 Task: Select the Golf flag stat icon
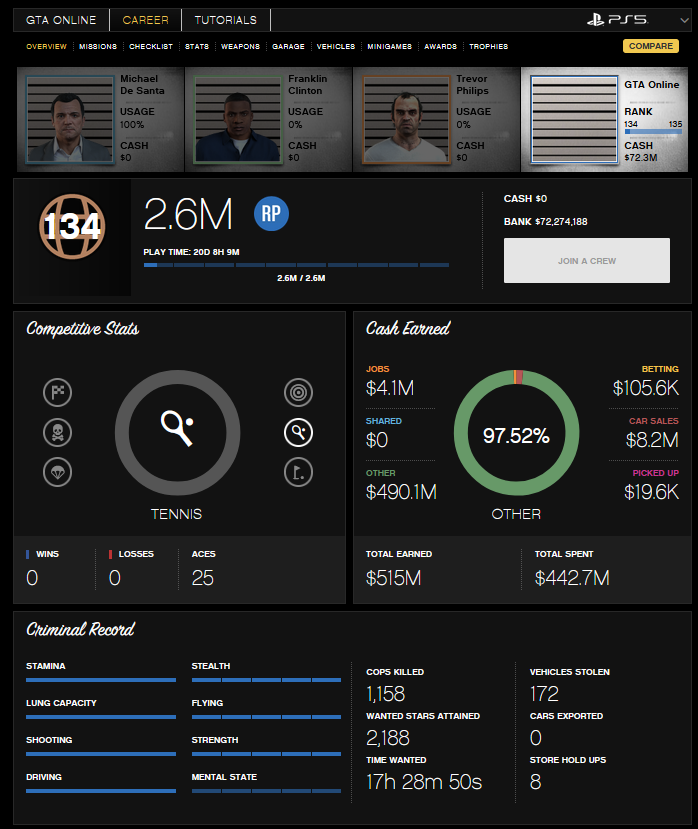[x=298, y=471]
